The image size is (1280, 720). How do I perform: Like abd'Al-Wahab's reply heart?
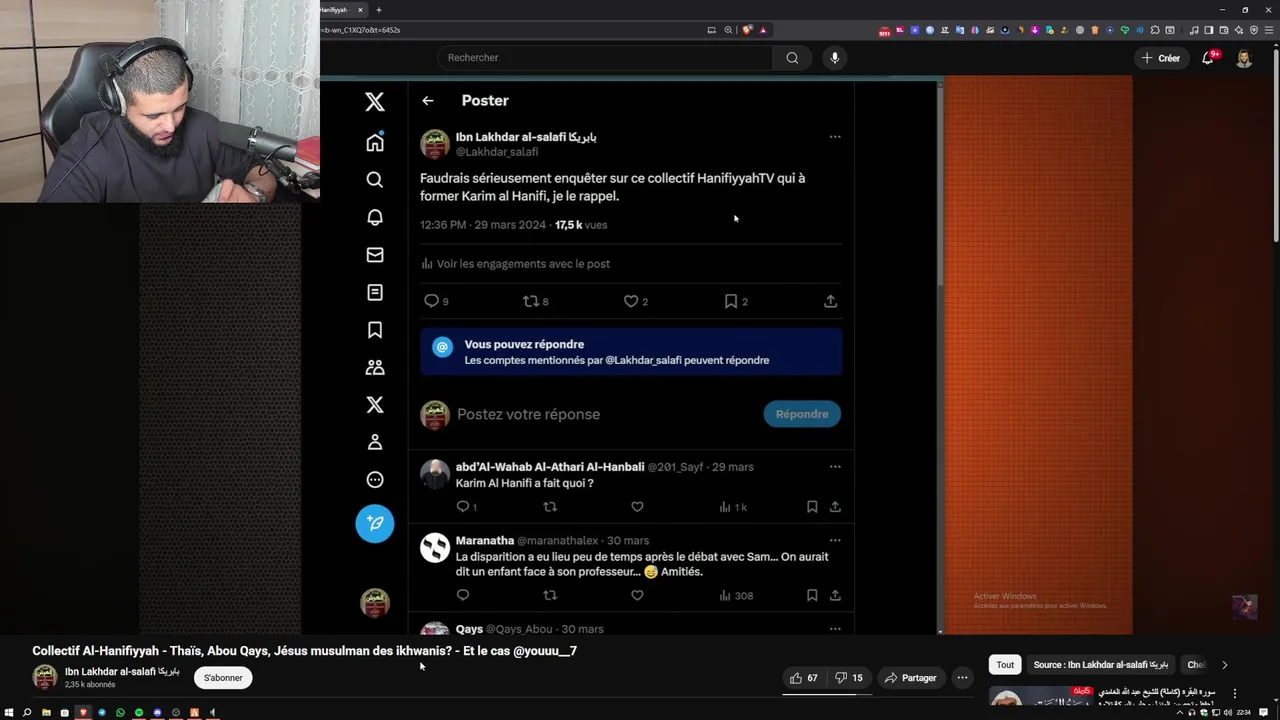637,507
